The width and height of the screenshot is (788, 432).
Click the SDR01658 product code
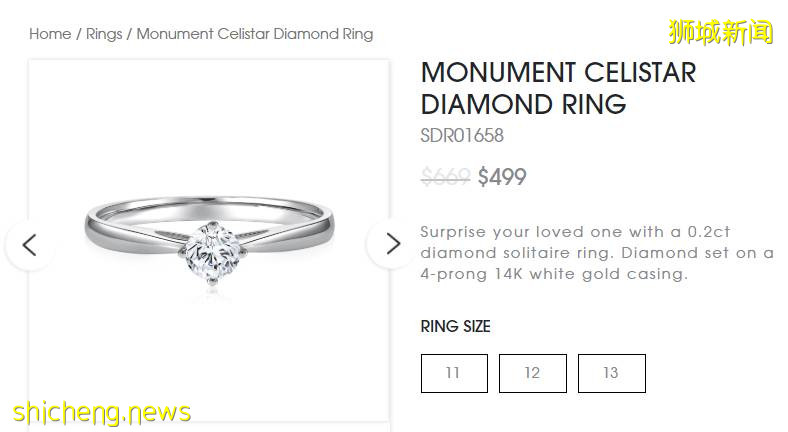[462, 136]
